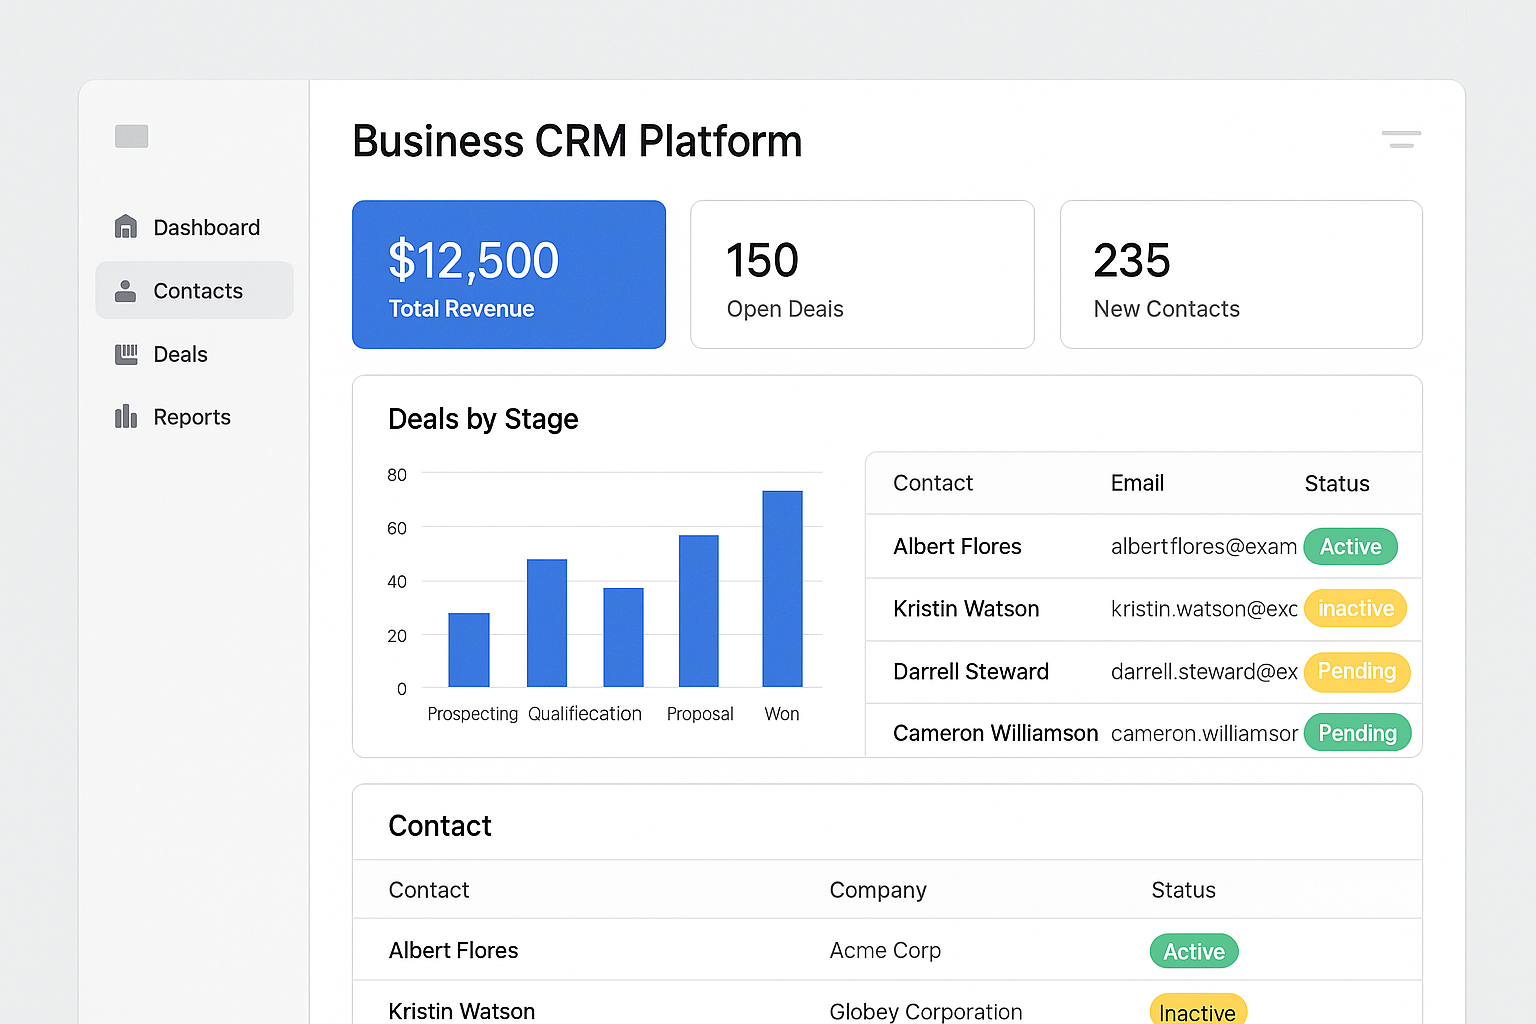This screenshot has height=1024, width=1536.
Task: Switch to the Reports section in sidebar
Action: coord(191,417)
